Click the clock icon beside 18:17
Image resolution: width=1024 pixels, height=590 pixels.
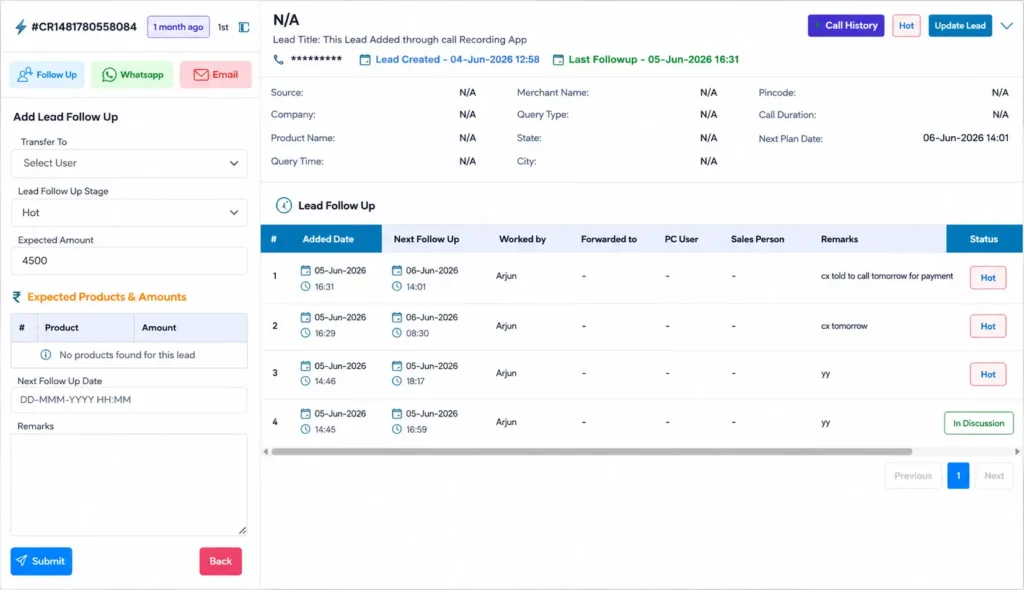[397, 381]
